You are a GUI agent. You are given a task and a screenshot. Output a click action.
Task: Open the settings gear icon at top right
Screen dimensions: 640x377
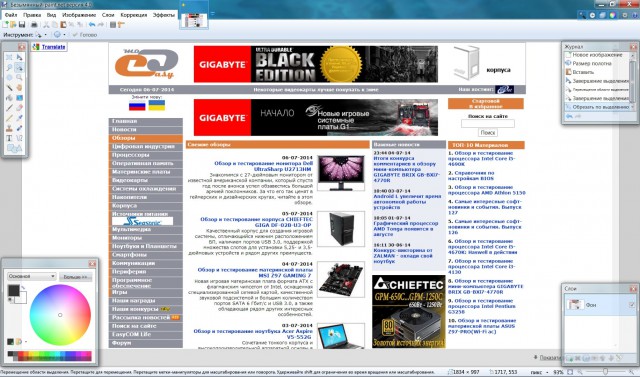[624, 15]
